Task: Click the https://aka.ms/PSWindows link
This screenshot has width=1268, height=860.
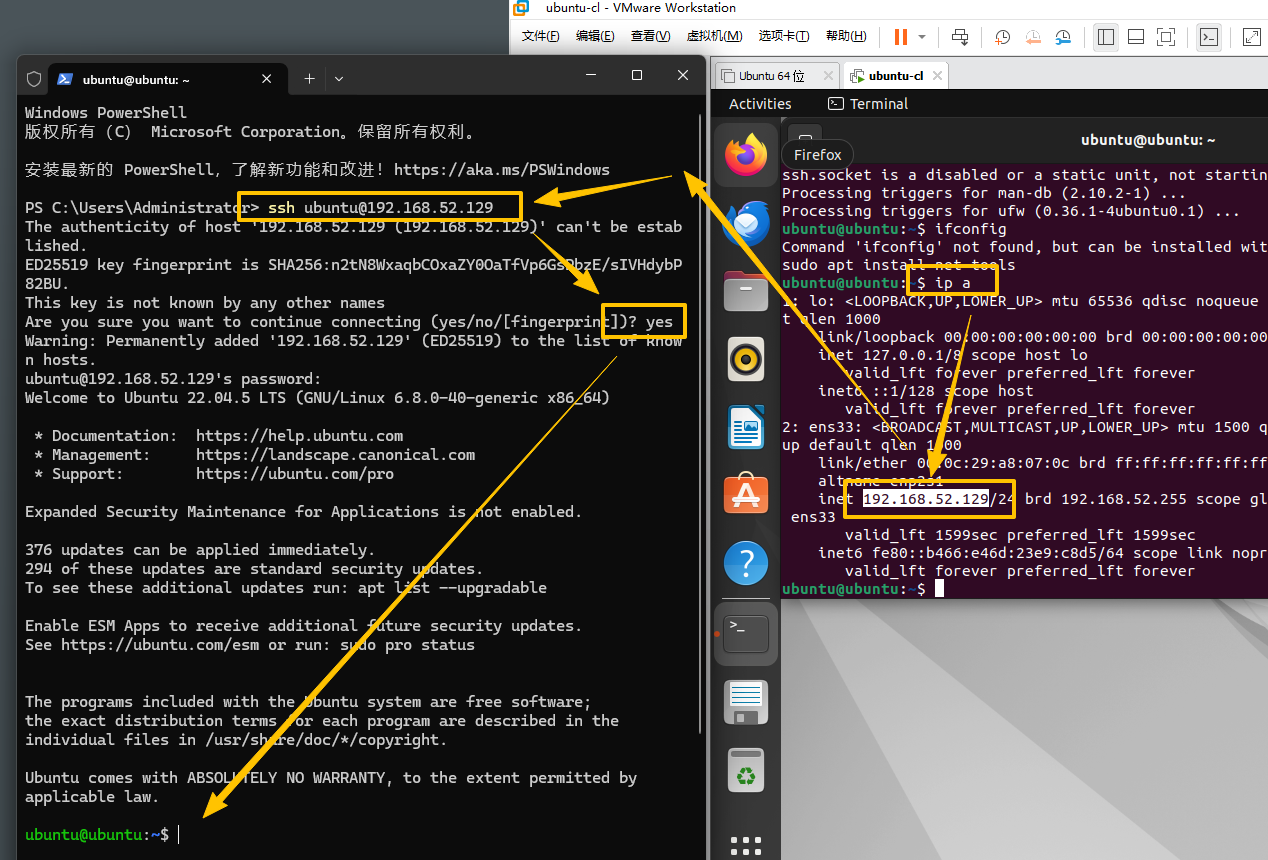Action: tap(502, 170)
